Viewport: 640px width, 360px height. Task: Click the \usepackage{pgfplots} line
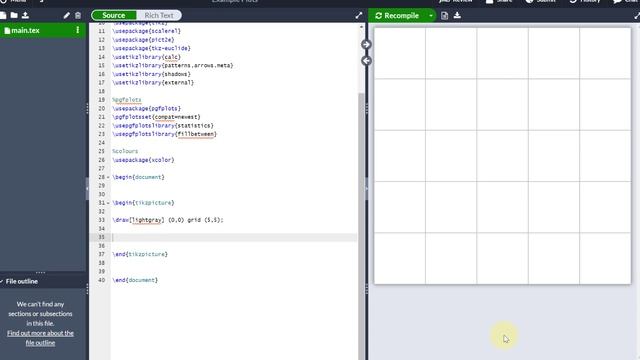(147, 109)
